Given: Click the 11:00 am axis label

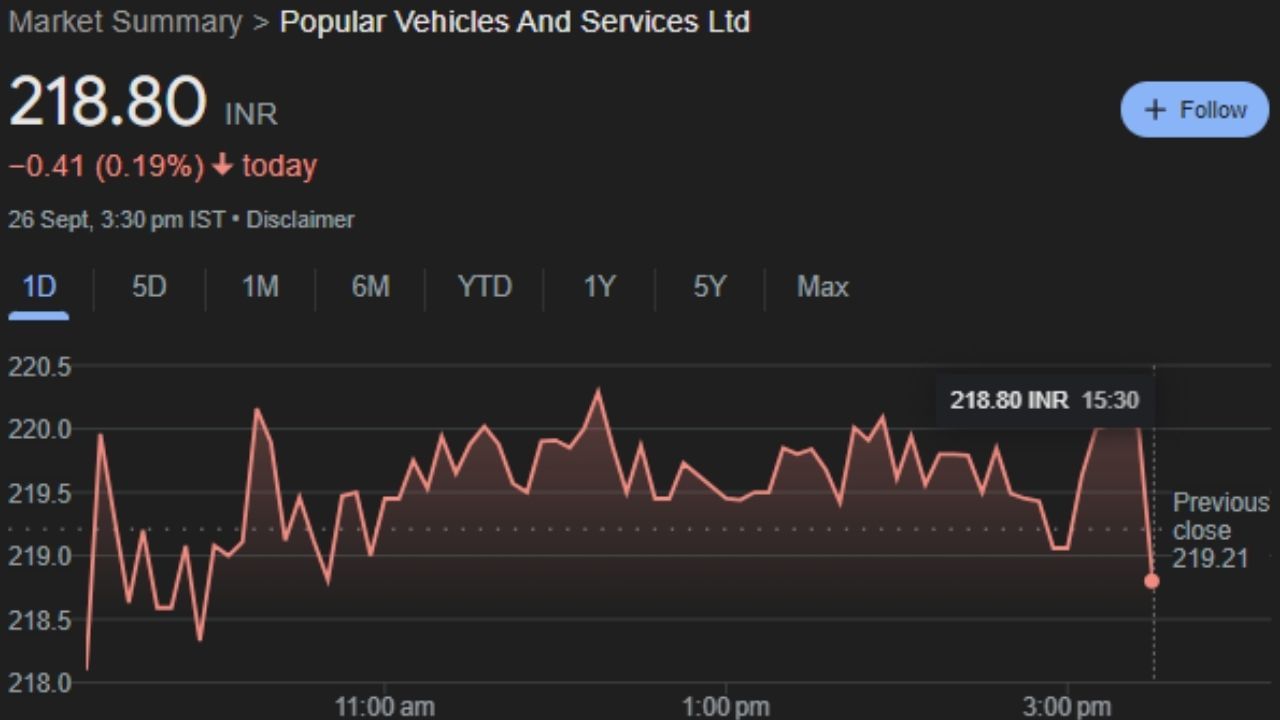Looking at the screenshot, I should click(385, 707).
